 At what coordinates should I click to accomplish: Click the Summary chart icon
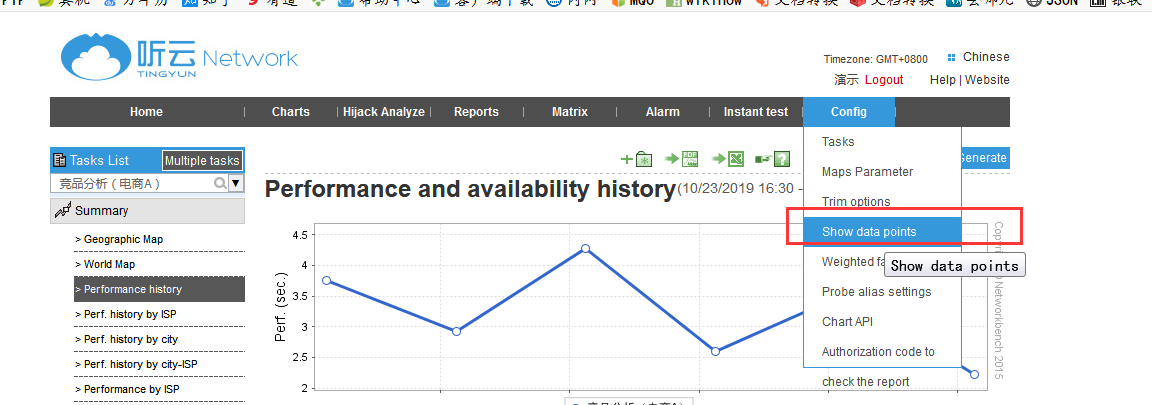pyautogui.click(x=62, y=211)
